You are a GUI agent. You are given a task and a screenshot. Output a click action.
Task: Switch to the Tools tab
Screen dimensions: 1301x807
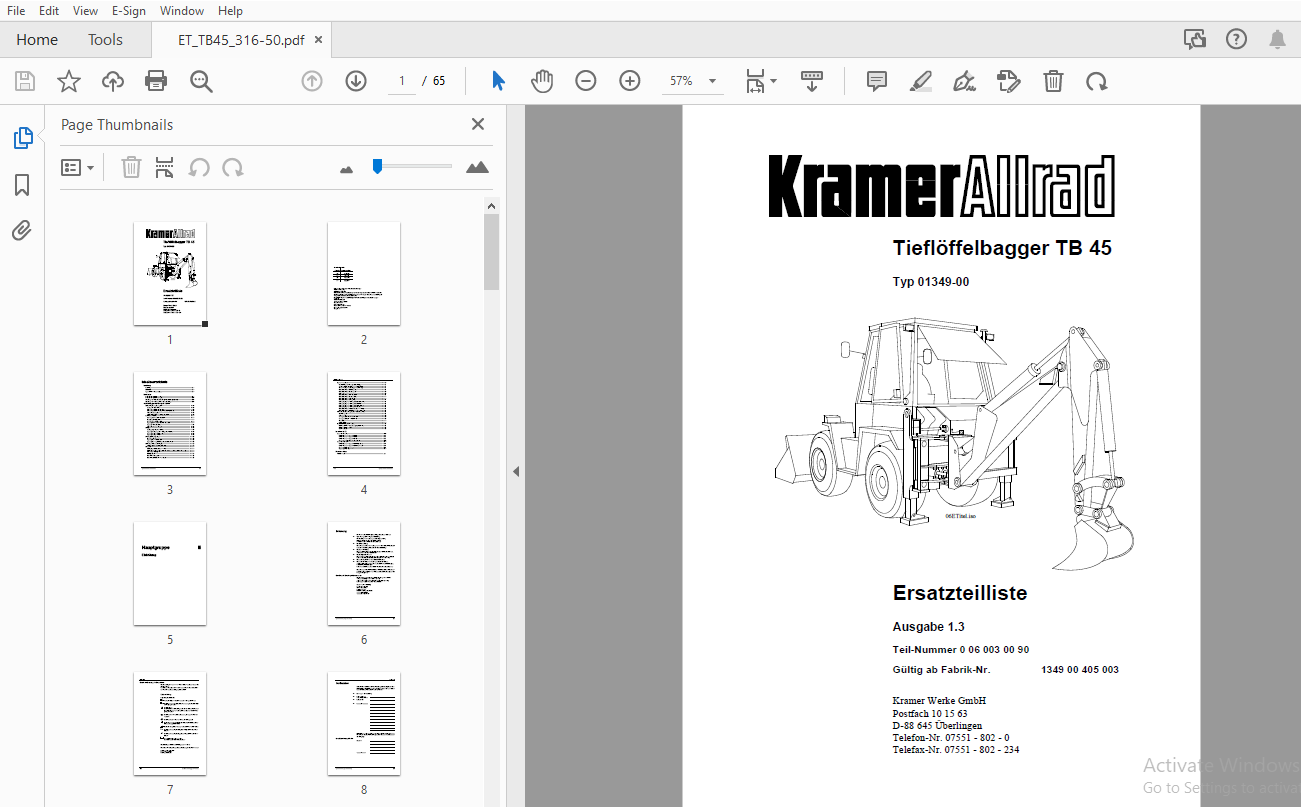pos(105,40)
